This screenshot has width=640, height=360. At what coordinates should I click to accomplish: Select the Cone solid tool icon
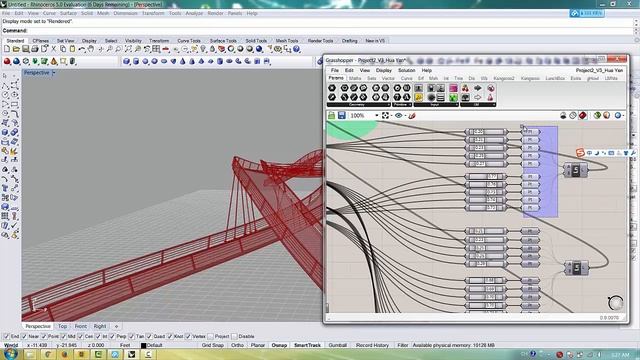[x=182, y=62]
